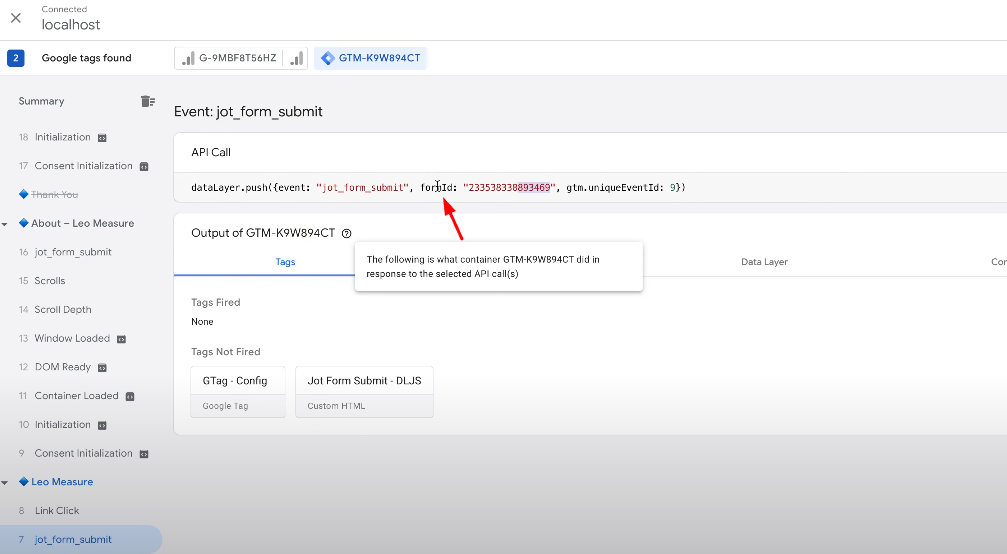
Task: Open the struck-through Thank You page
Action: pyautogui.click(x=55, y=195)
